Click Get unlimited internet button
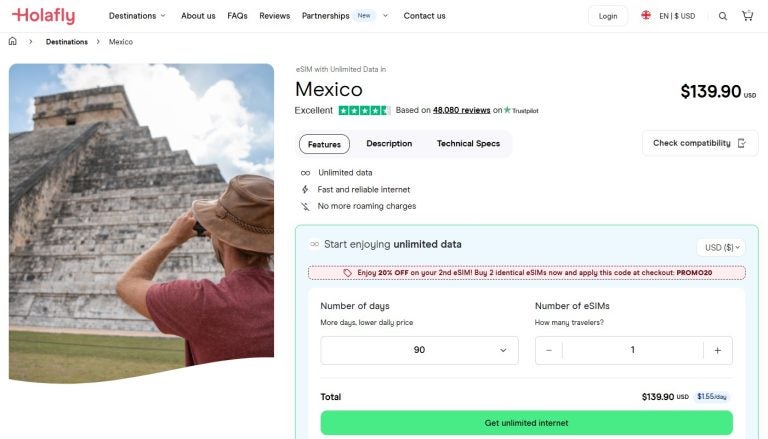 tap(525, 423)
